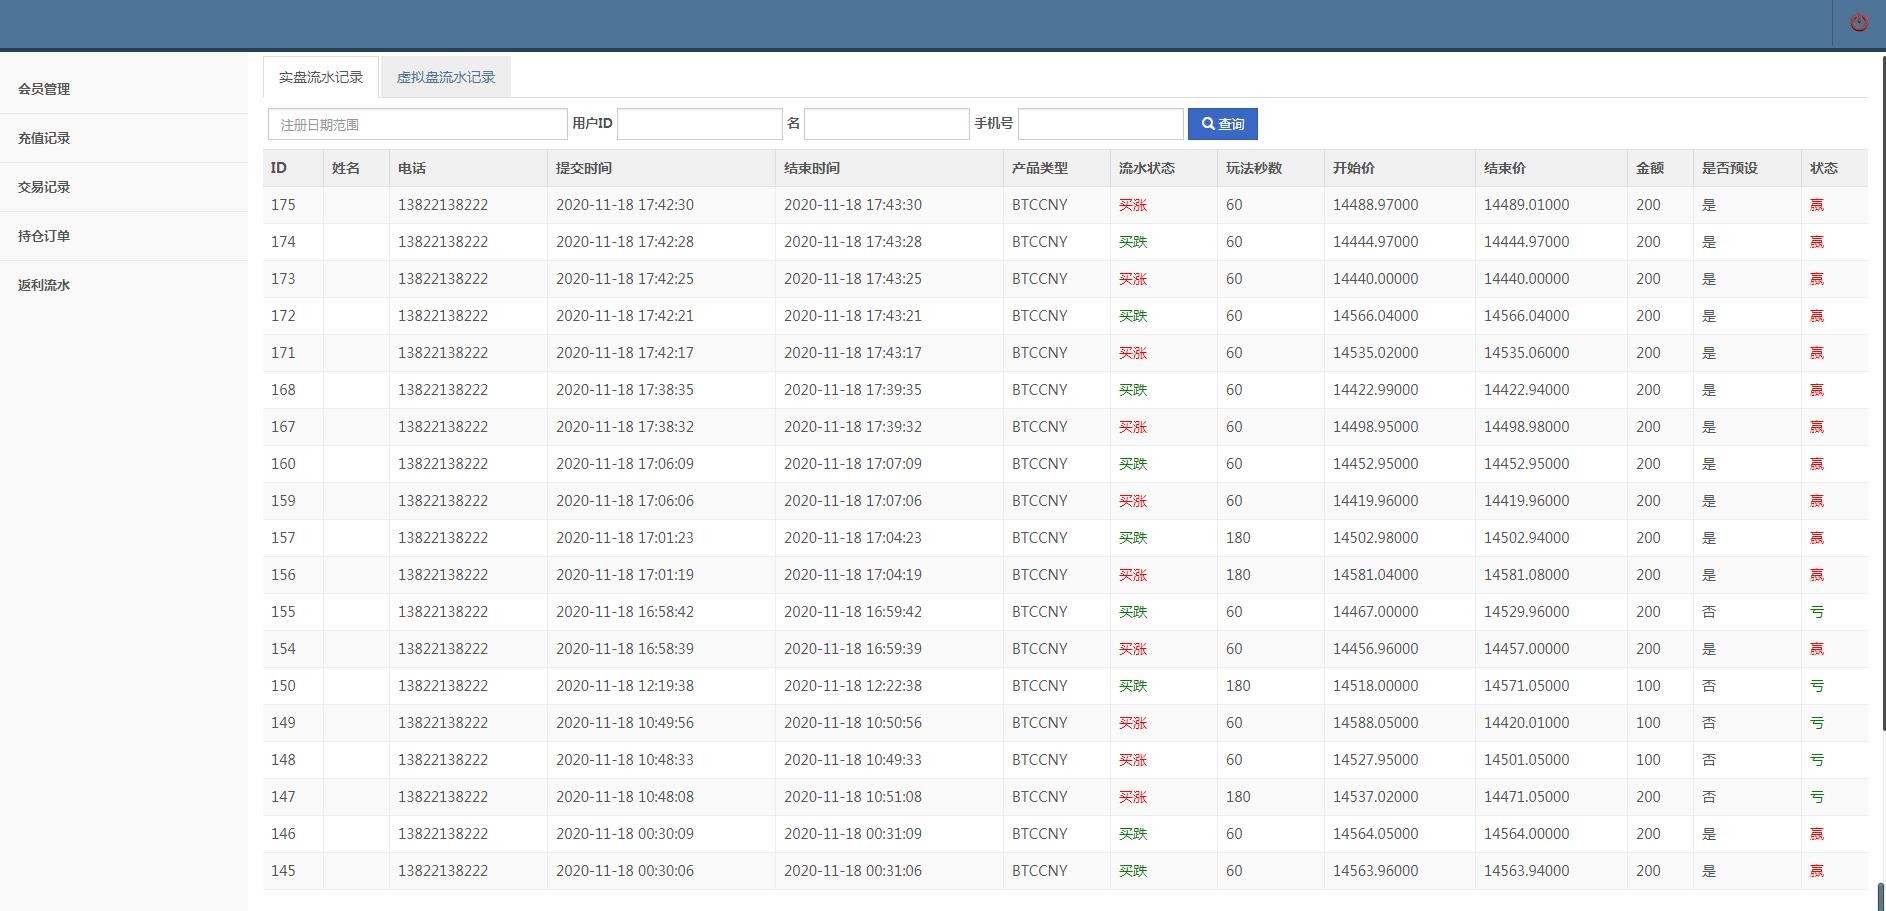Click the red power logout icon
The image size is (1886, 911).
tap(1859, 22)
